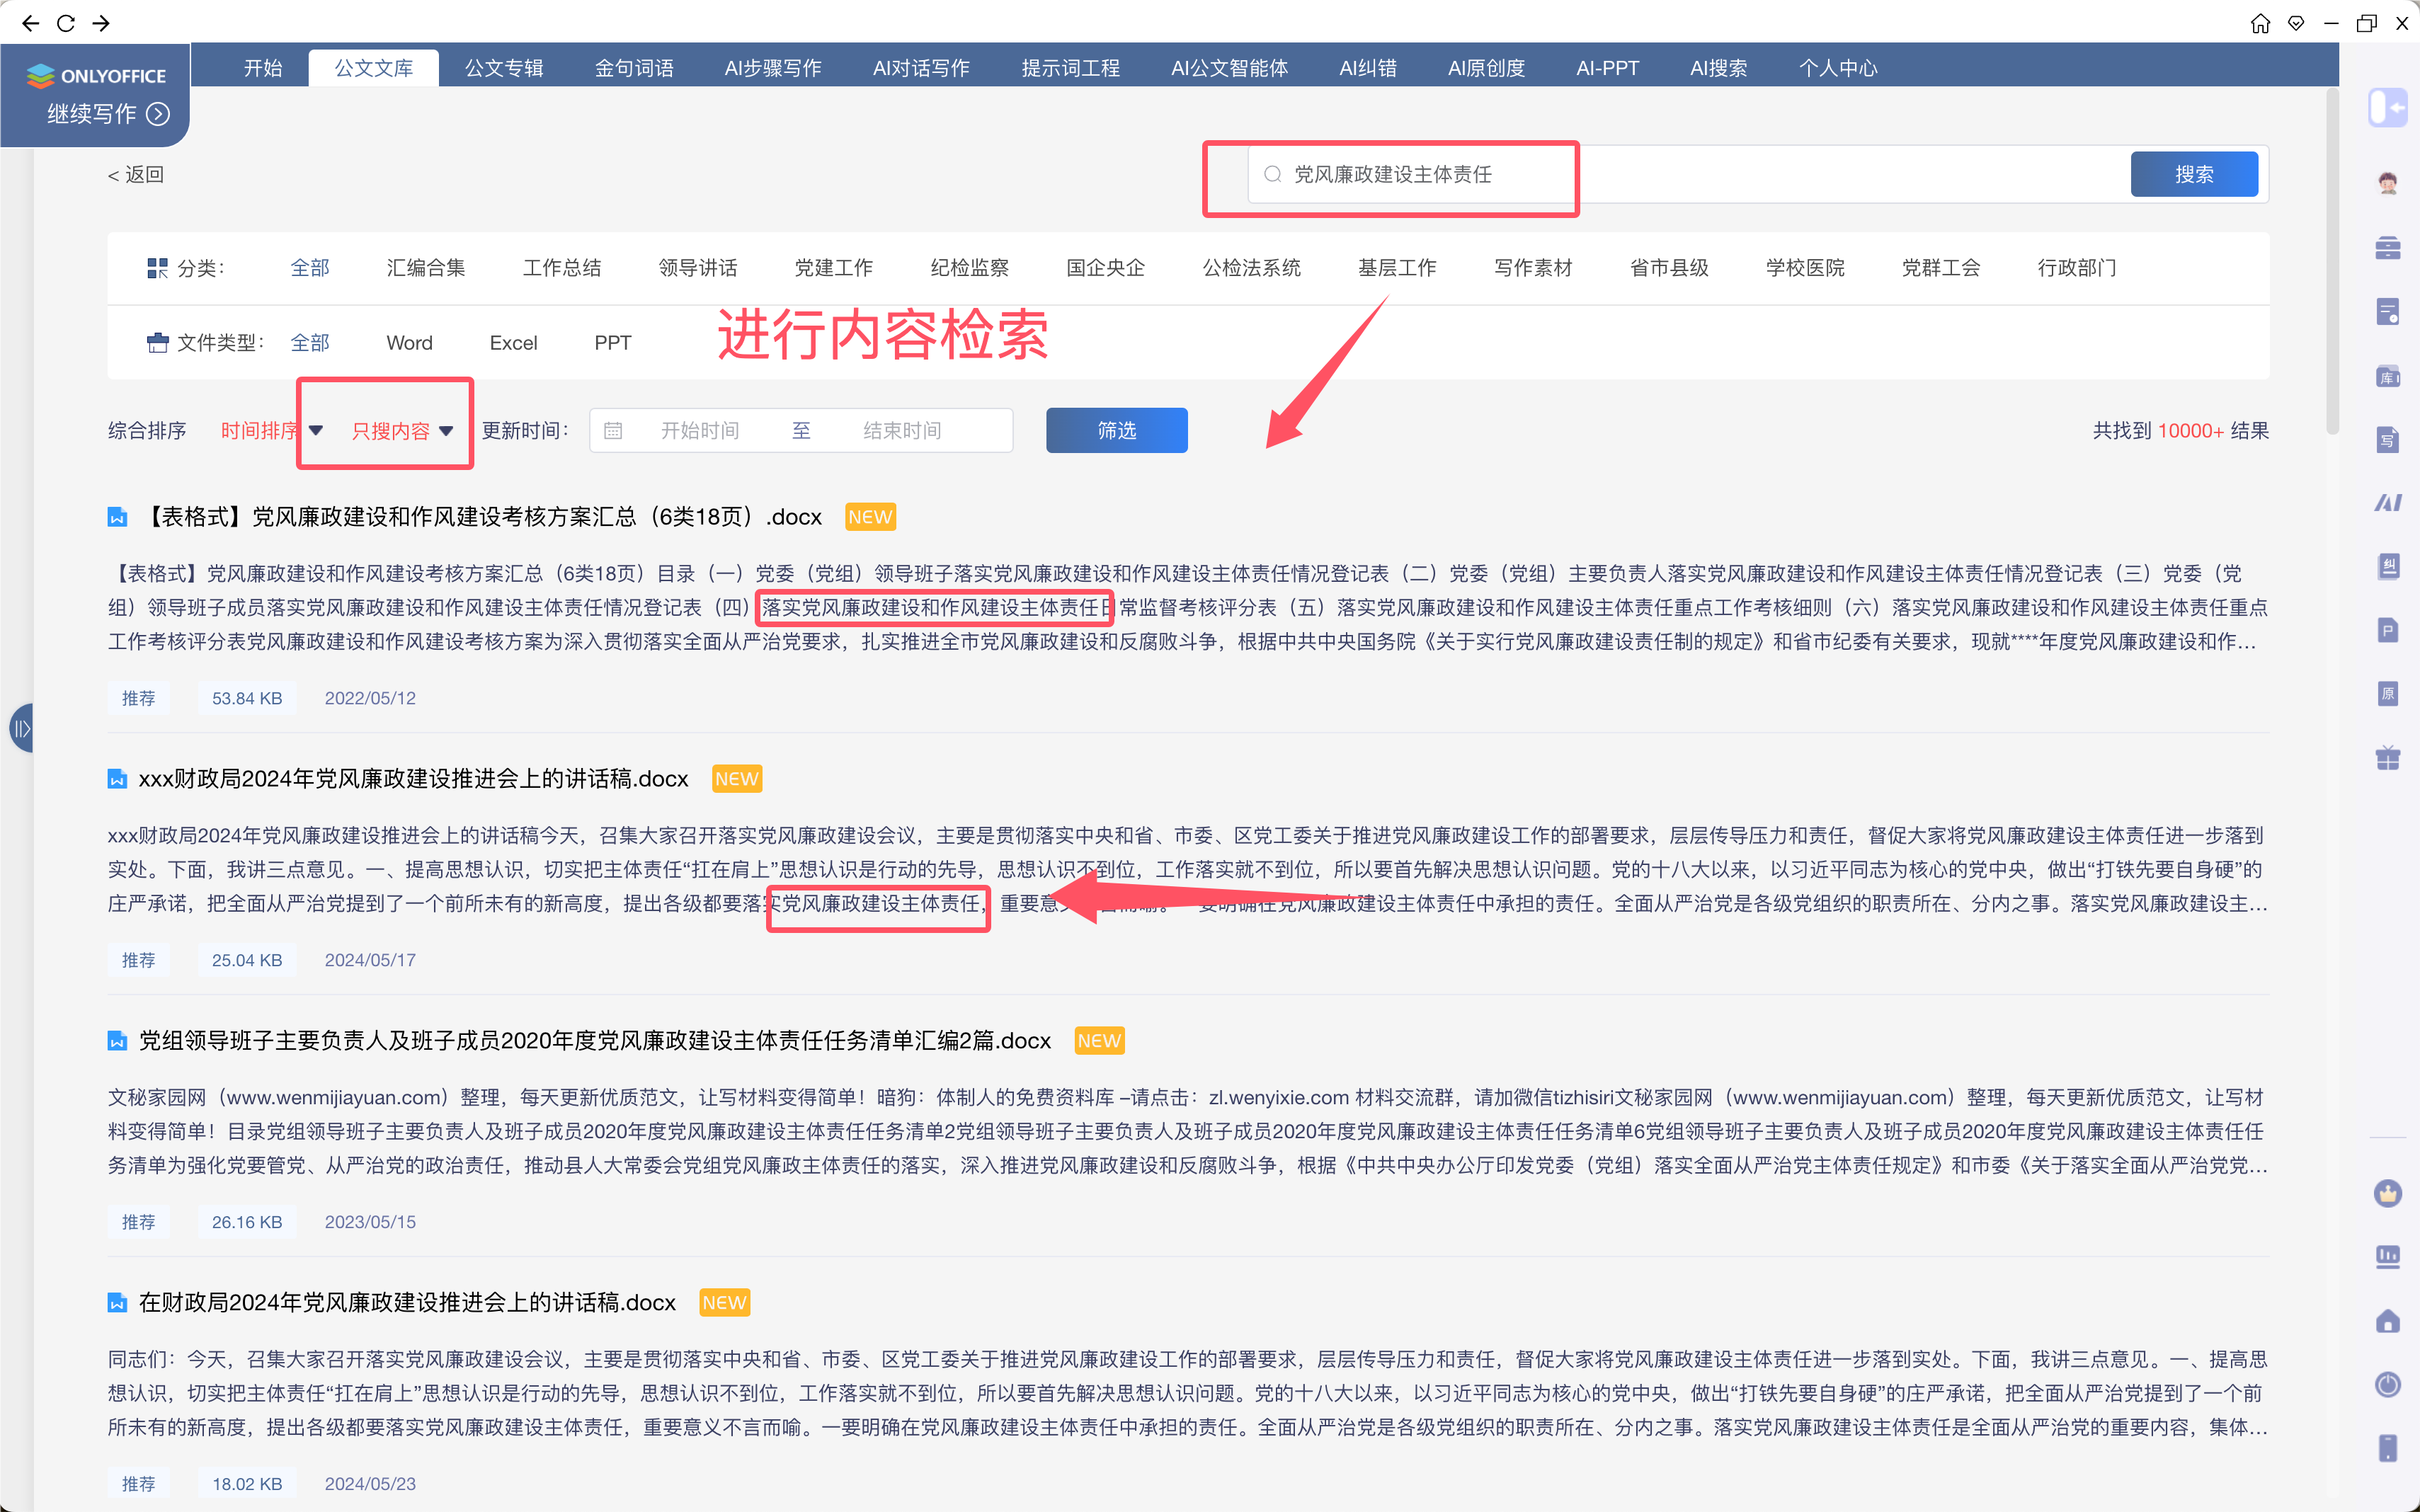The width and height of the screenshot is (2420, 1512).
Task: Click the house home icon in sidebar
Action: pyautogui.click(x=2388, y=1321)
